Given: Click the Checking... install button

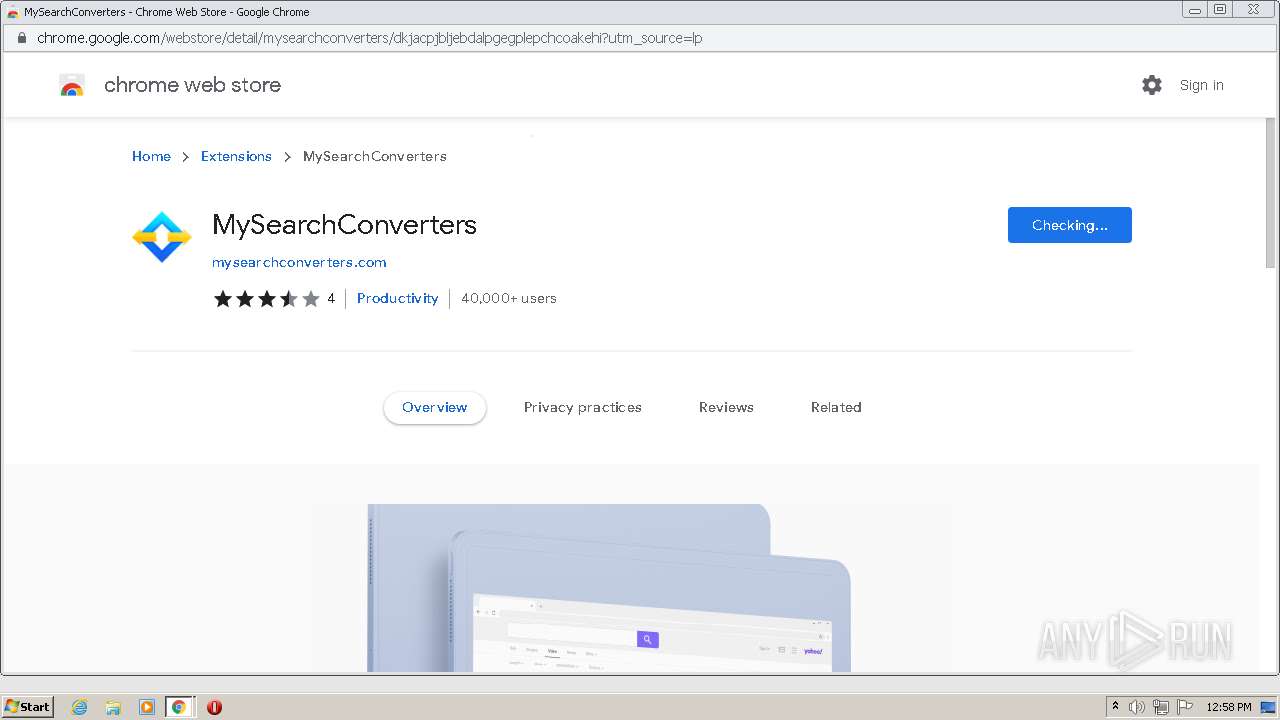Looking at the screenshot, I should (1069, 225).
